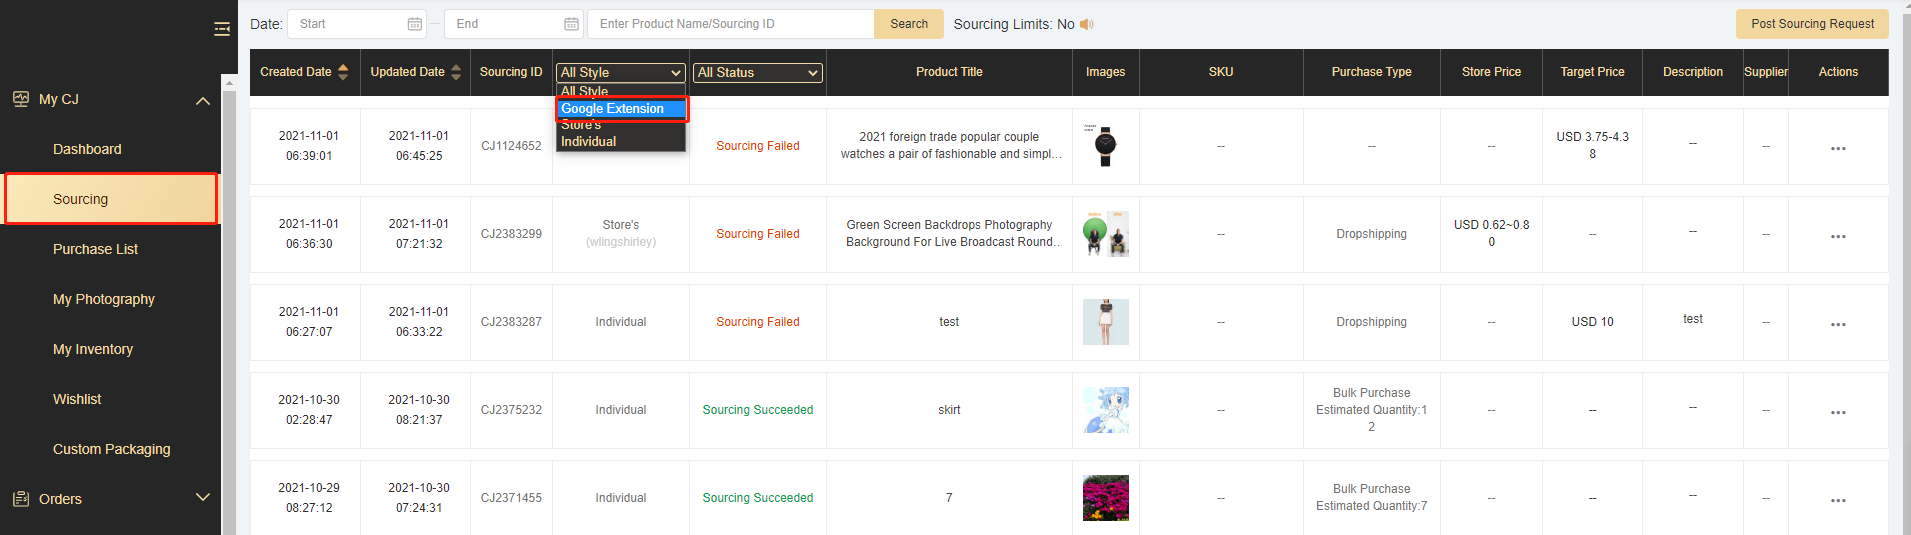This screenshot has width=1911, height=535.
Task: Click the speaker icon beside Sourcing Limits
Action: 1087,24
